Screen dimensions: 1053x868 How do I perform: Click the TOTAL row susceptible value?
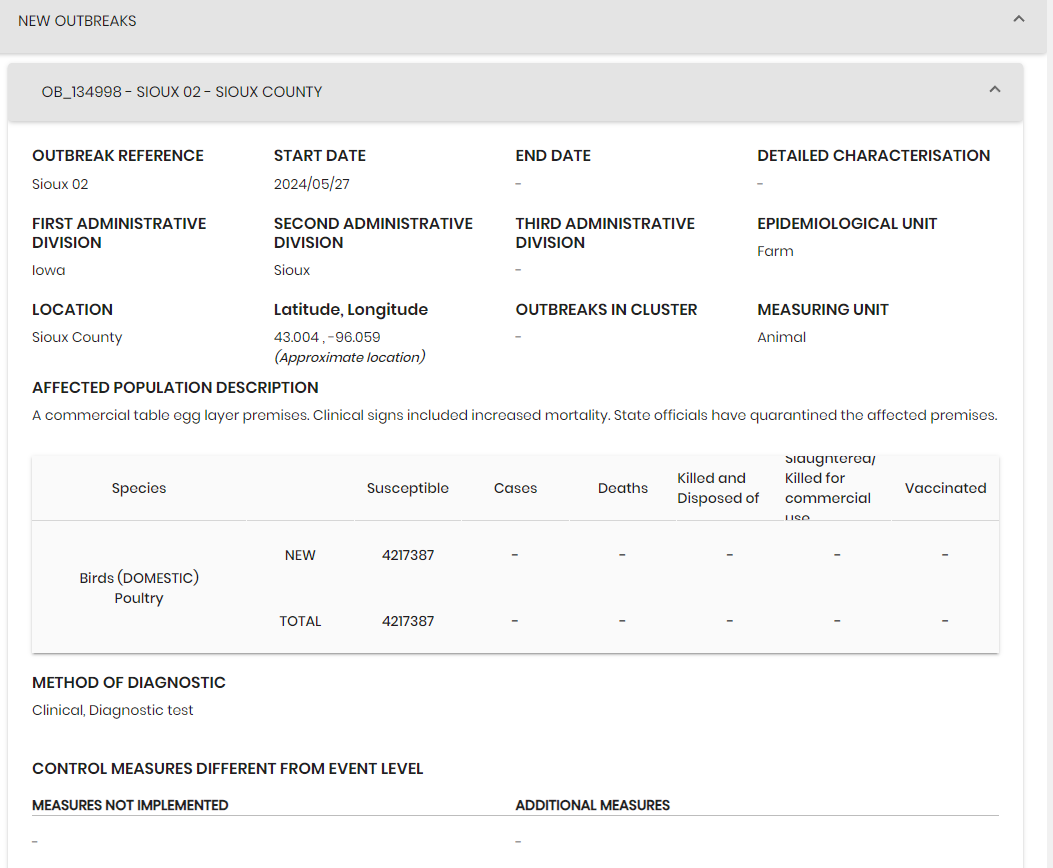(408, 621)
